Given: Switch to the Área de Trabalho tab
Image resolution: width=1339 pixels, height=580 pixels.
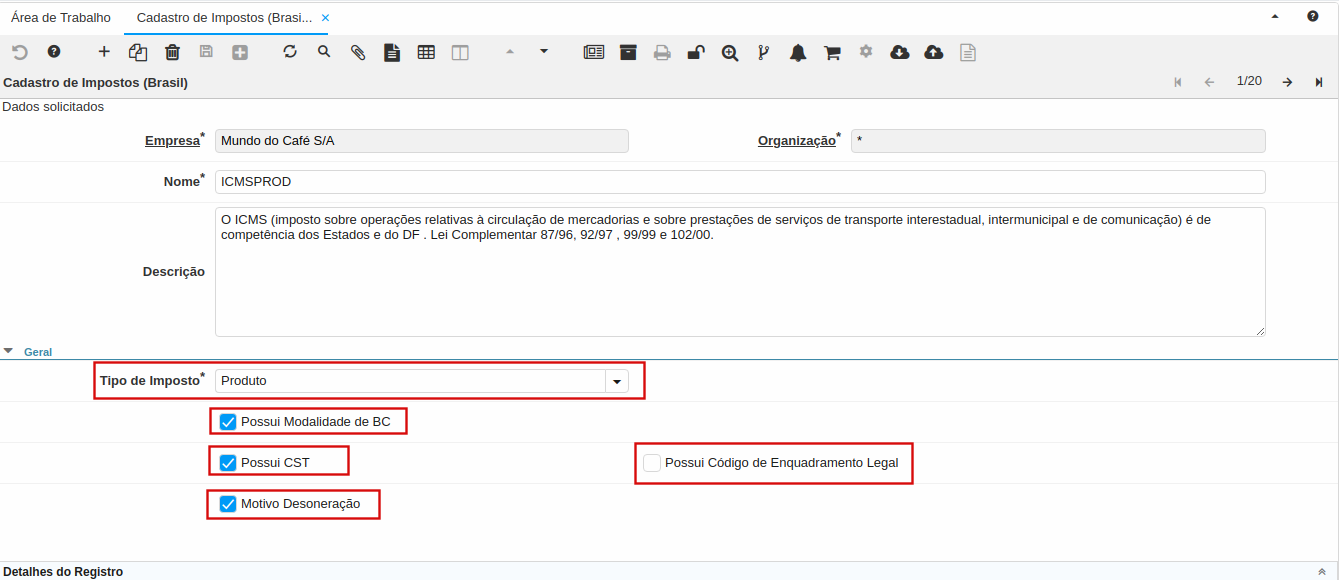Looking at the screenshot, I should pyautogui.click(x=61, y=18).
